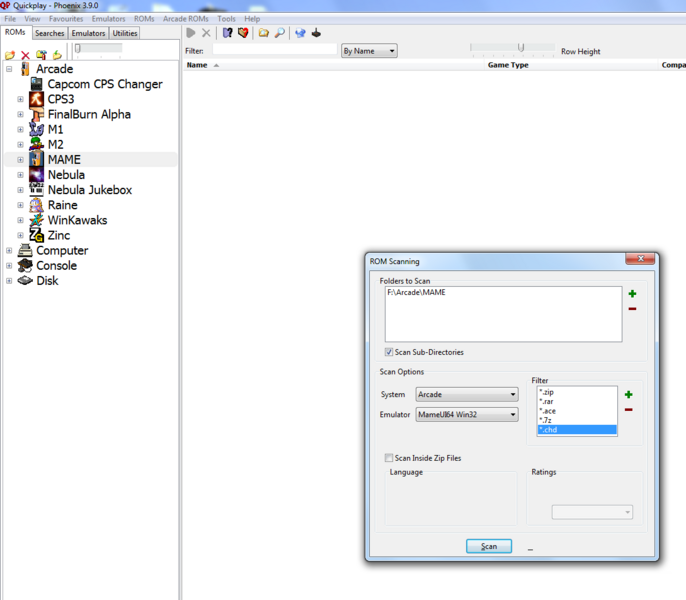The width and height of the screenshot is (686, 600).
Task: Select the WinKawaks emulator icon
Action: point(36,220)
